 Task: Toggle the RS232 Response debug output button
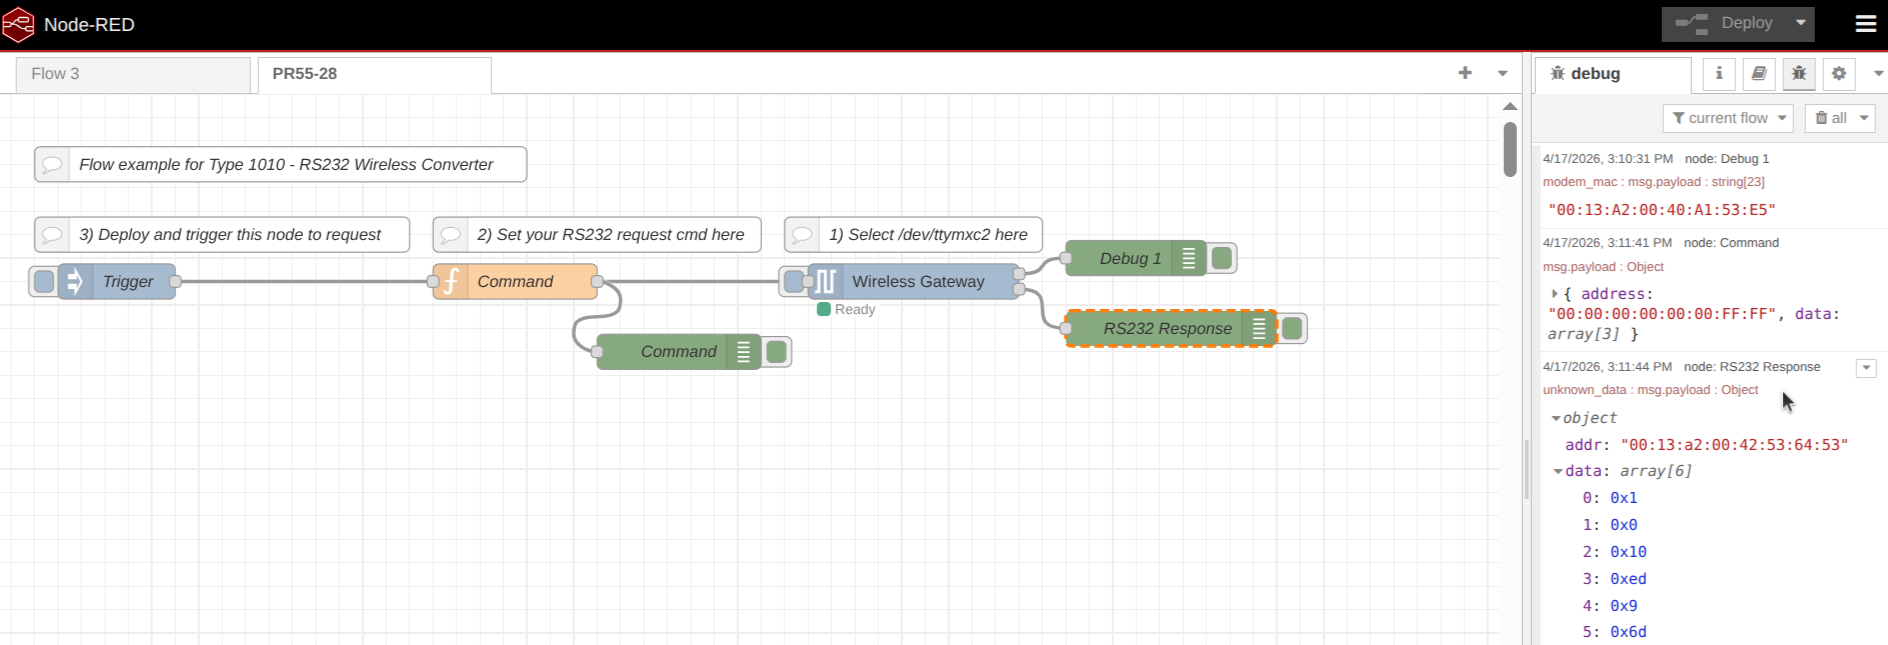pos(1292,328)
